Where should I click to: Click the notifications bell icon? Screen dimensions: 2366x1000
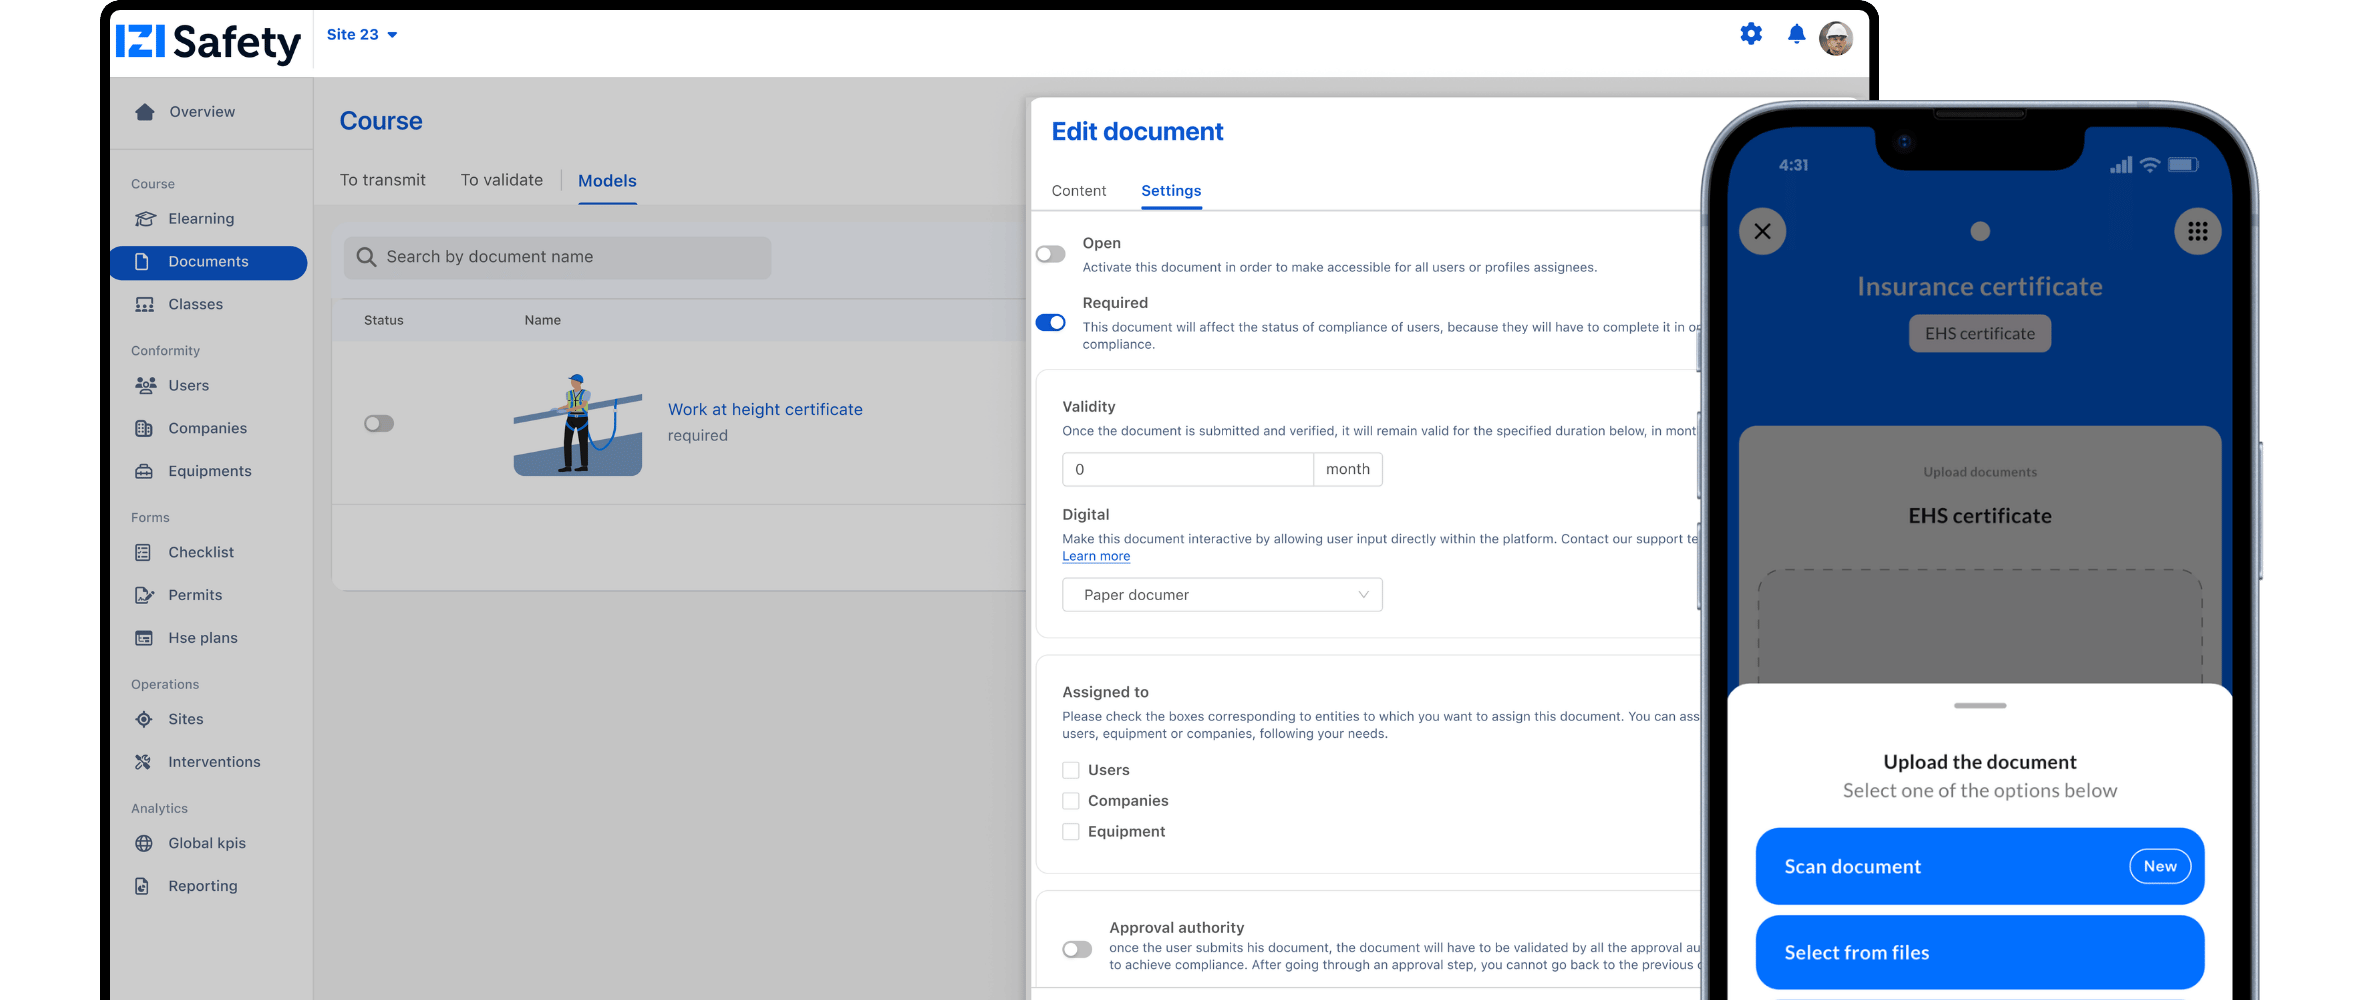click(x=1796, y=35)
